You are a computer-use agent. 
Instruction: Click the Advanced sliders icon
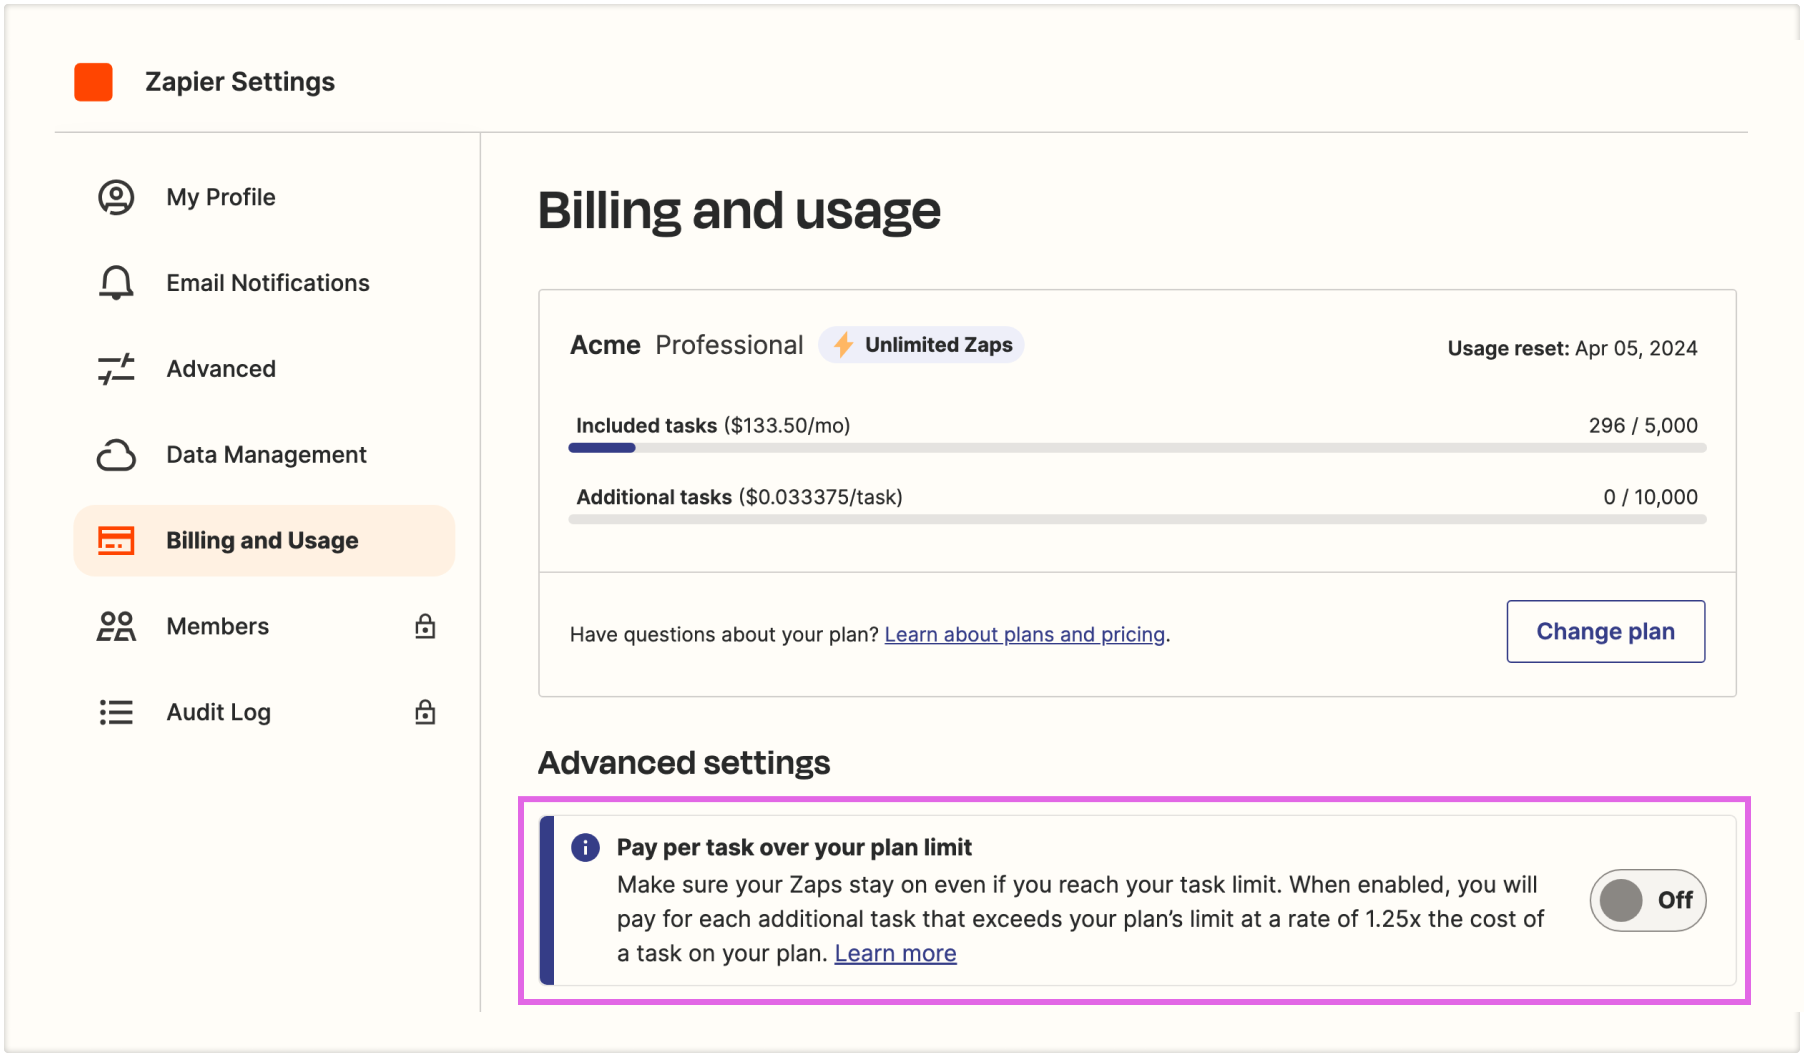(x=116, y=369)
